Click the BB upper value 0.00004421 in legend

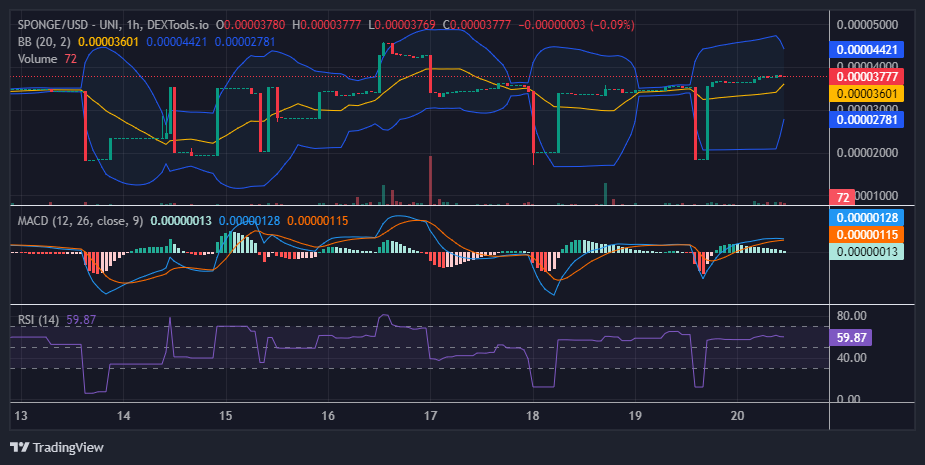176,42
